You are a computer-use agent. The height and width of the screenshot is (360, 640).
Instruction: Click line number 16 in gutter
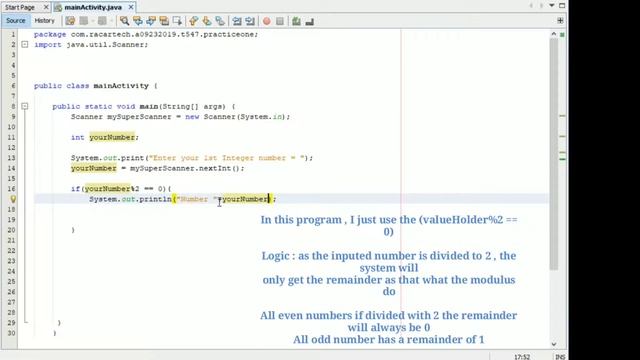(x=11, y=189)
